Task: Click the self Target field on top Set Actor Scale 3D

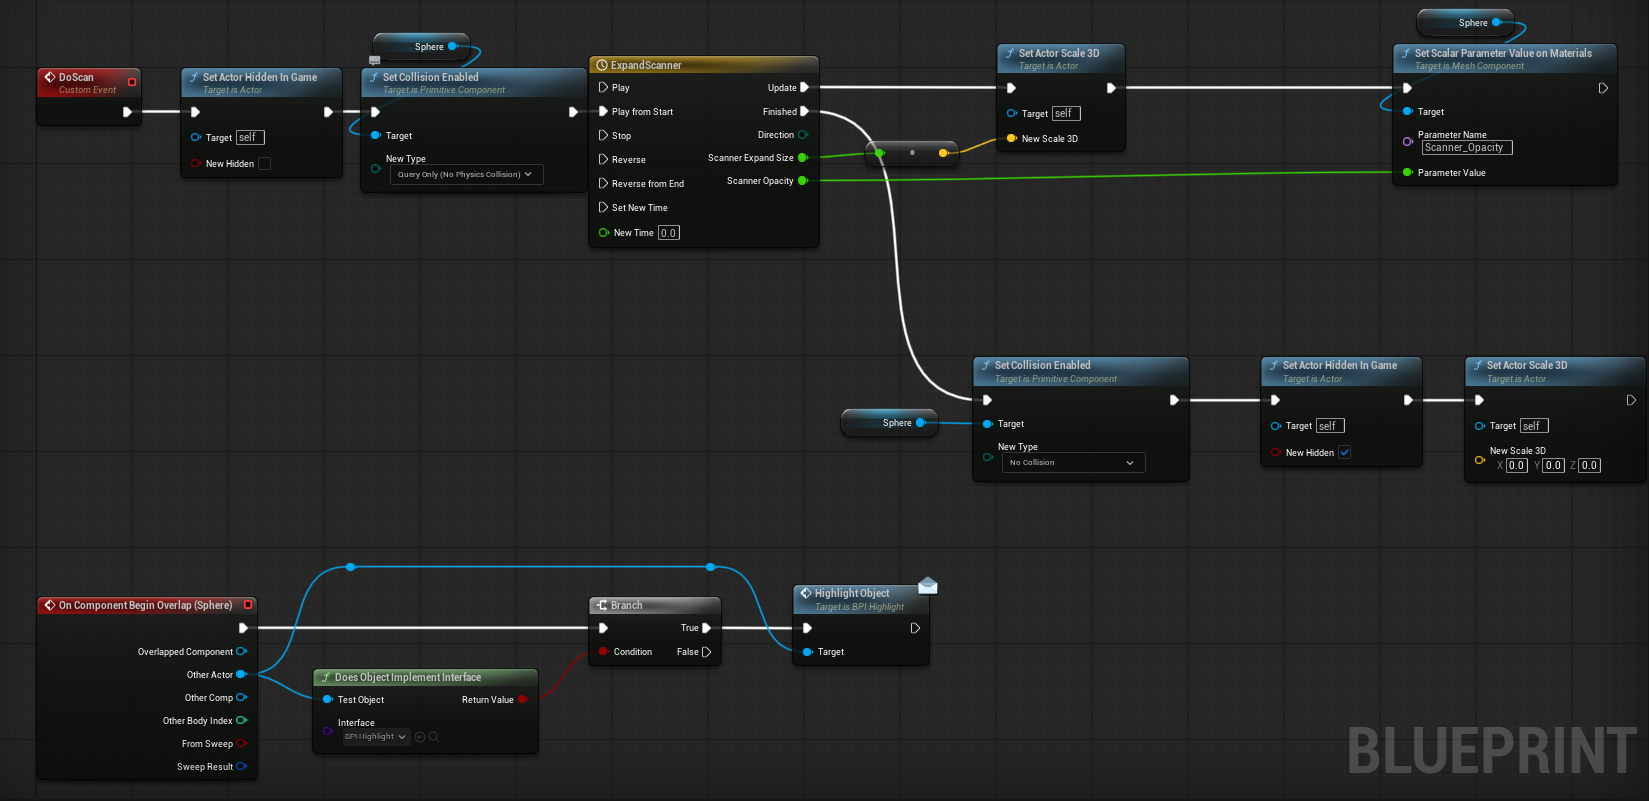Action: (x=1066, y=114)
